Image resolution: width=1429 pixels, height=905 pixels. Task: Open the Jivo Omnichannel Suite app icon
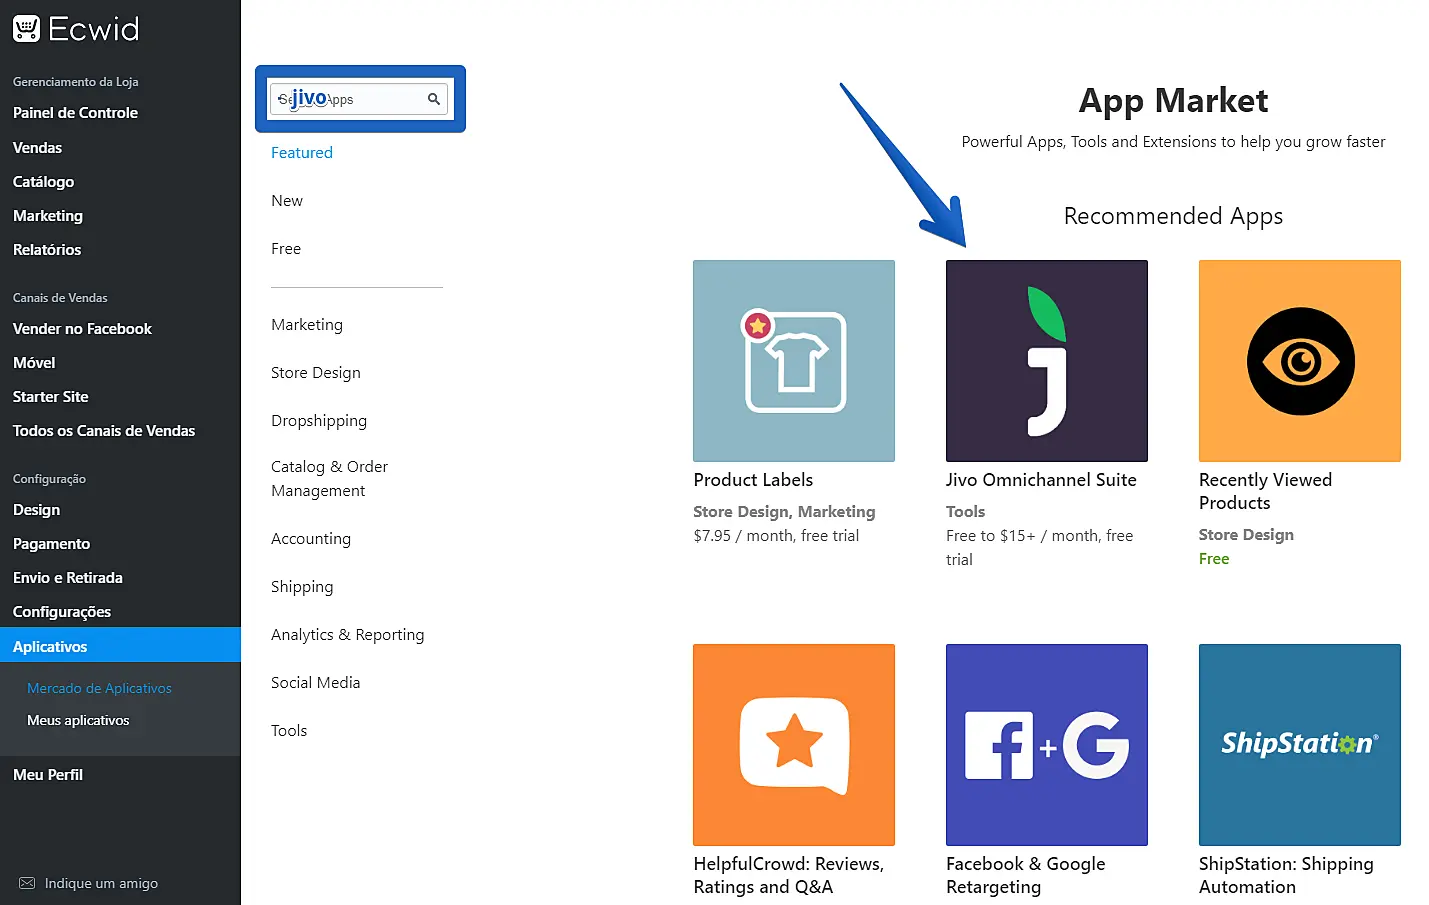point(1047,361)
